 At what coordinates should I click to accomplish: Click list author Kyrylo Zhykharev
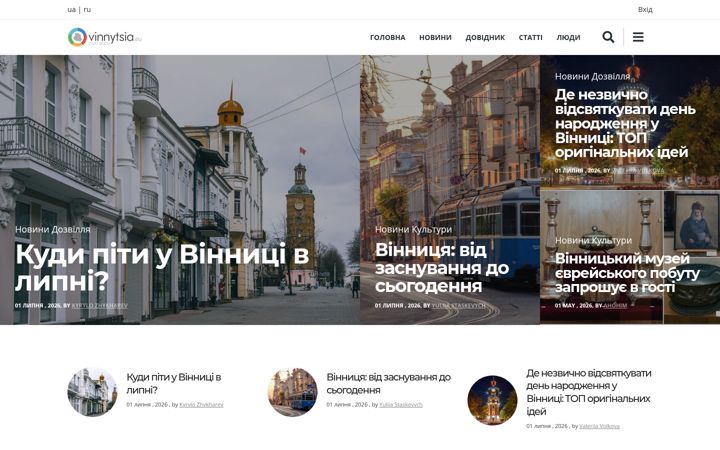[x=201, y=405]
